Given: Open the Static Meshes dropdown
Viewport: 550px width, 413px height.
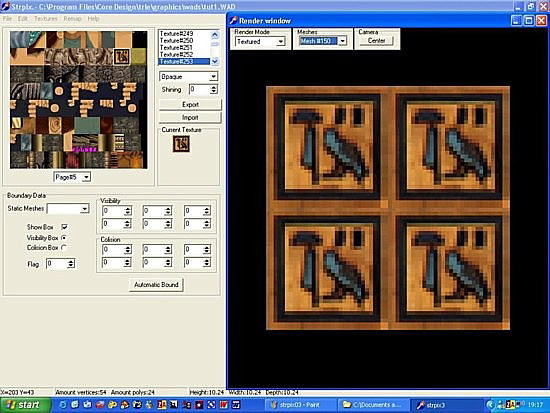Looking at the screenshot, I should (68, 209).
